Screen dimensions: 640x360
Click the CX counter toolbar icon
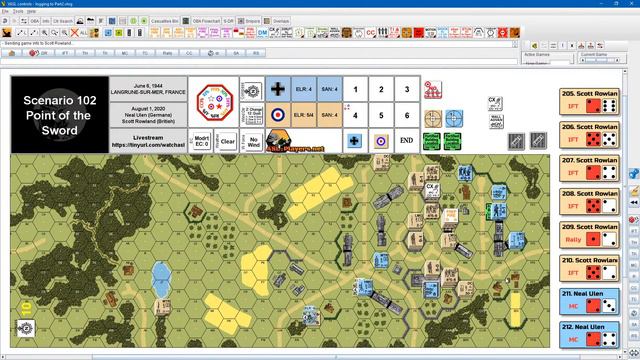[x=274, y=33]
